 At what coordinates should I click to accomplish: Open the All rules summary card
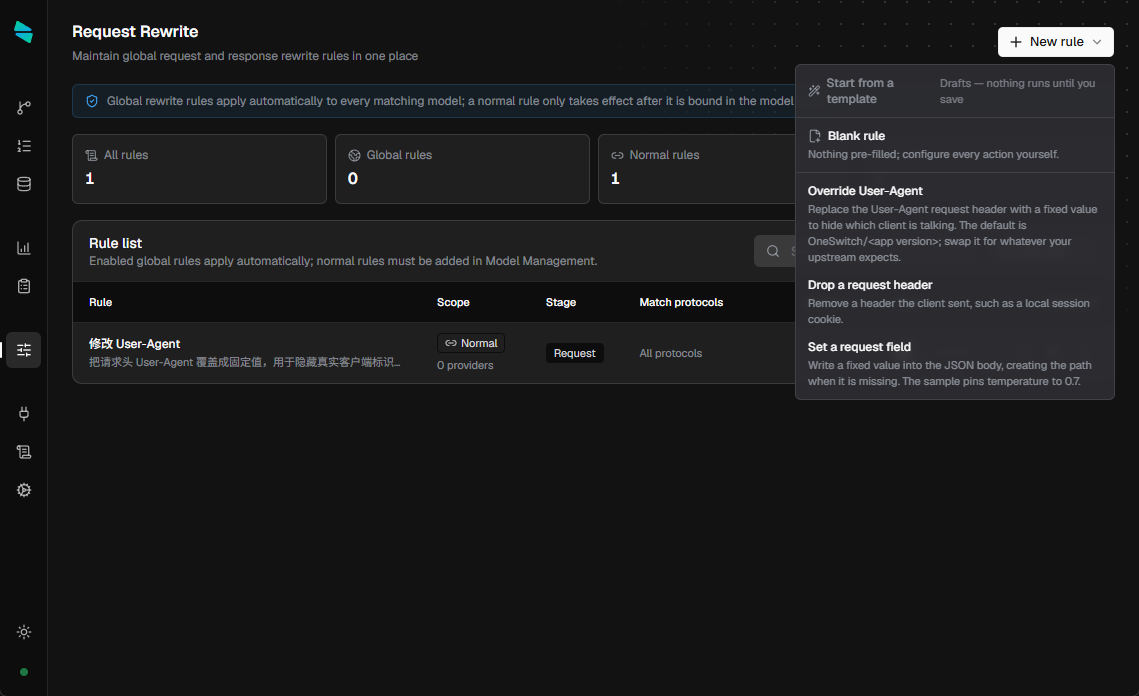point(199,169)
